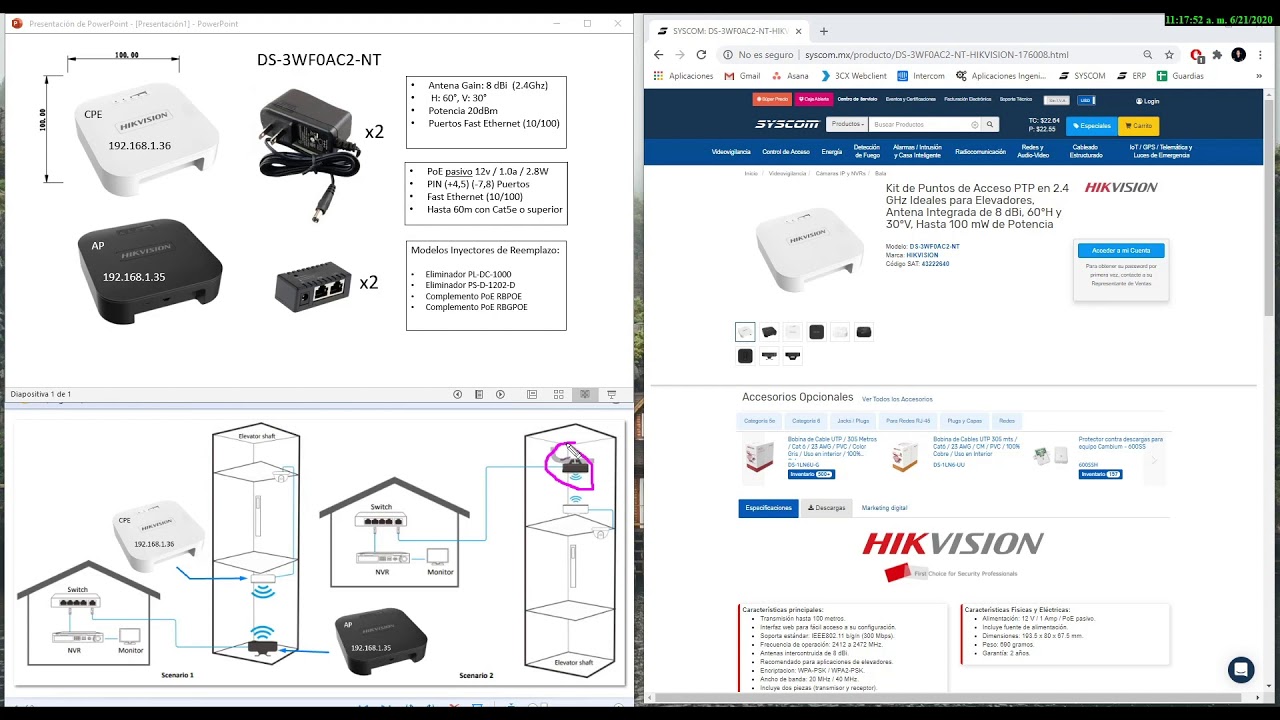Open the Guardias bookmark

(x=1181, y=76)
